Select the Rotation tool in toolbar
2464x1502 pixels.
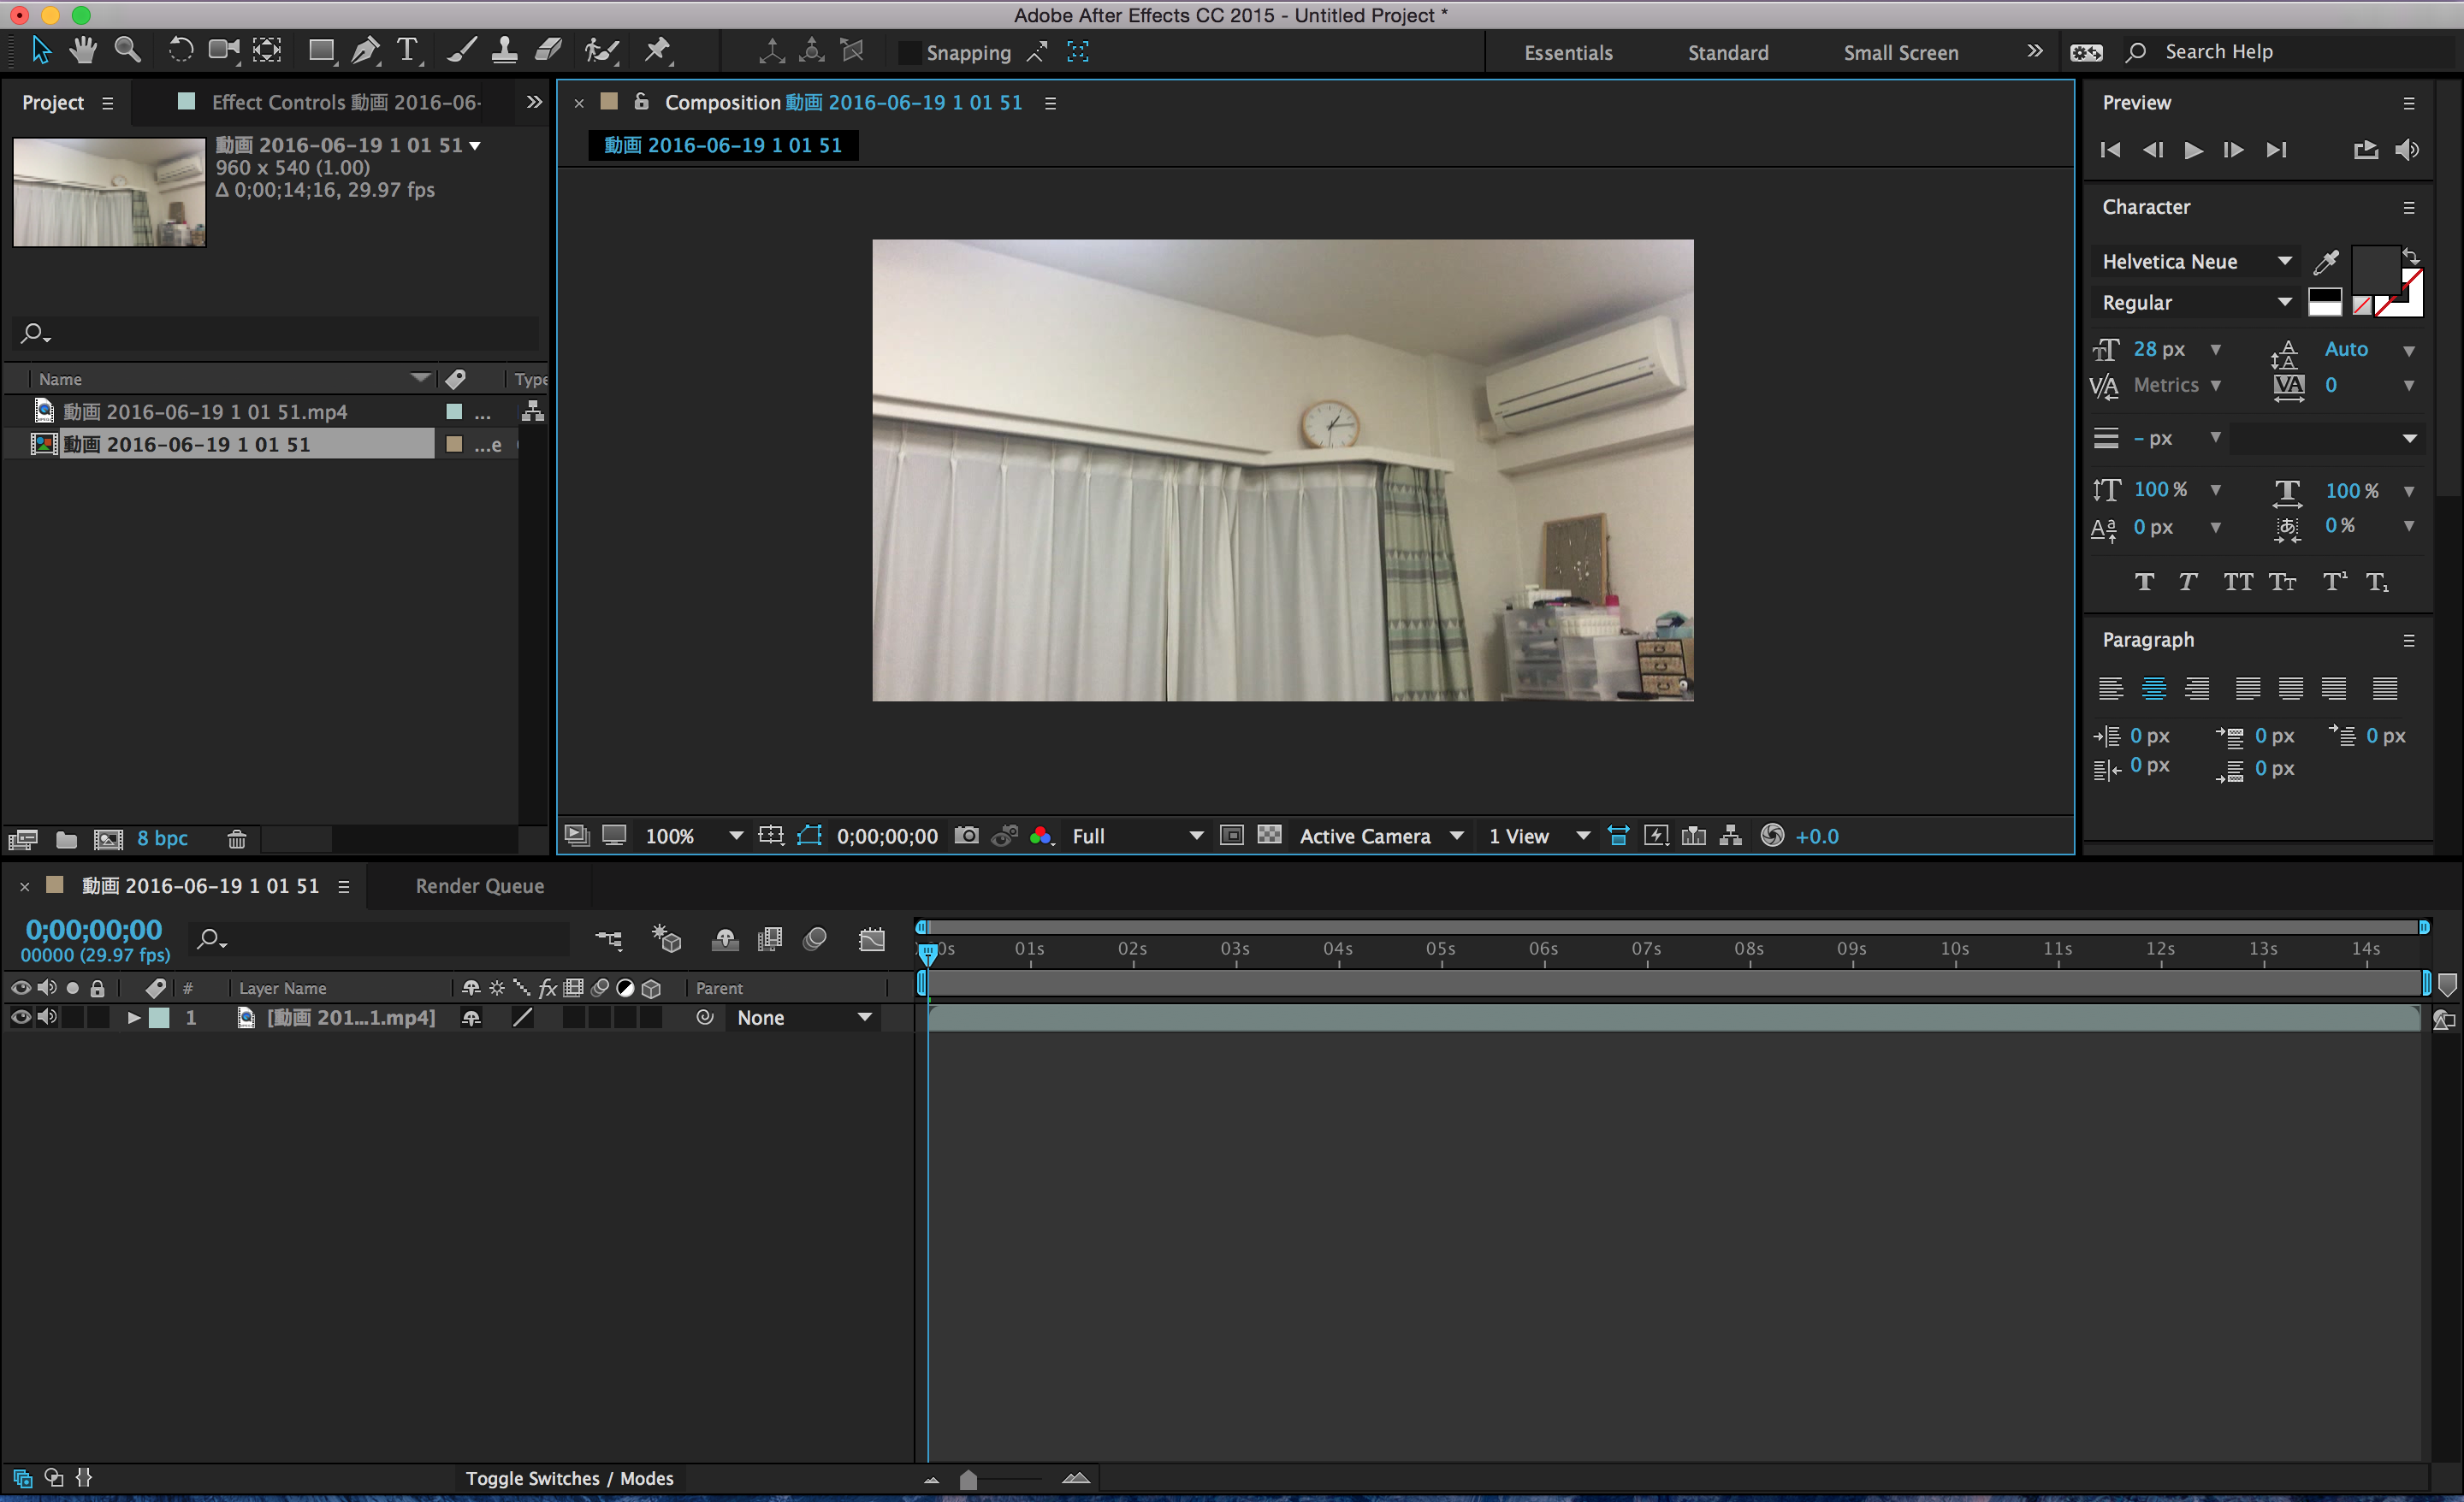coord(178,51)
